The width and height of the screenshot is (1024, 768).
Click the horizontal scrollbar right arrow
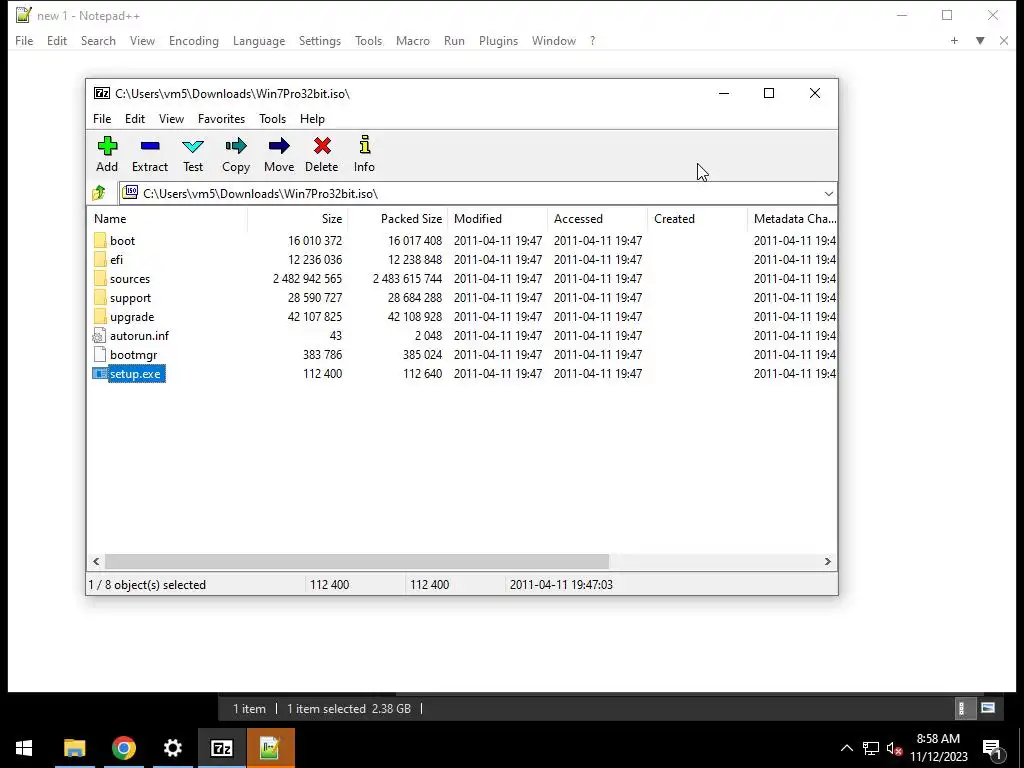[x=827, y=562]
